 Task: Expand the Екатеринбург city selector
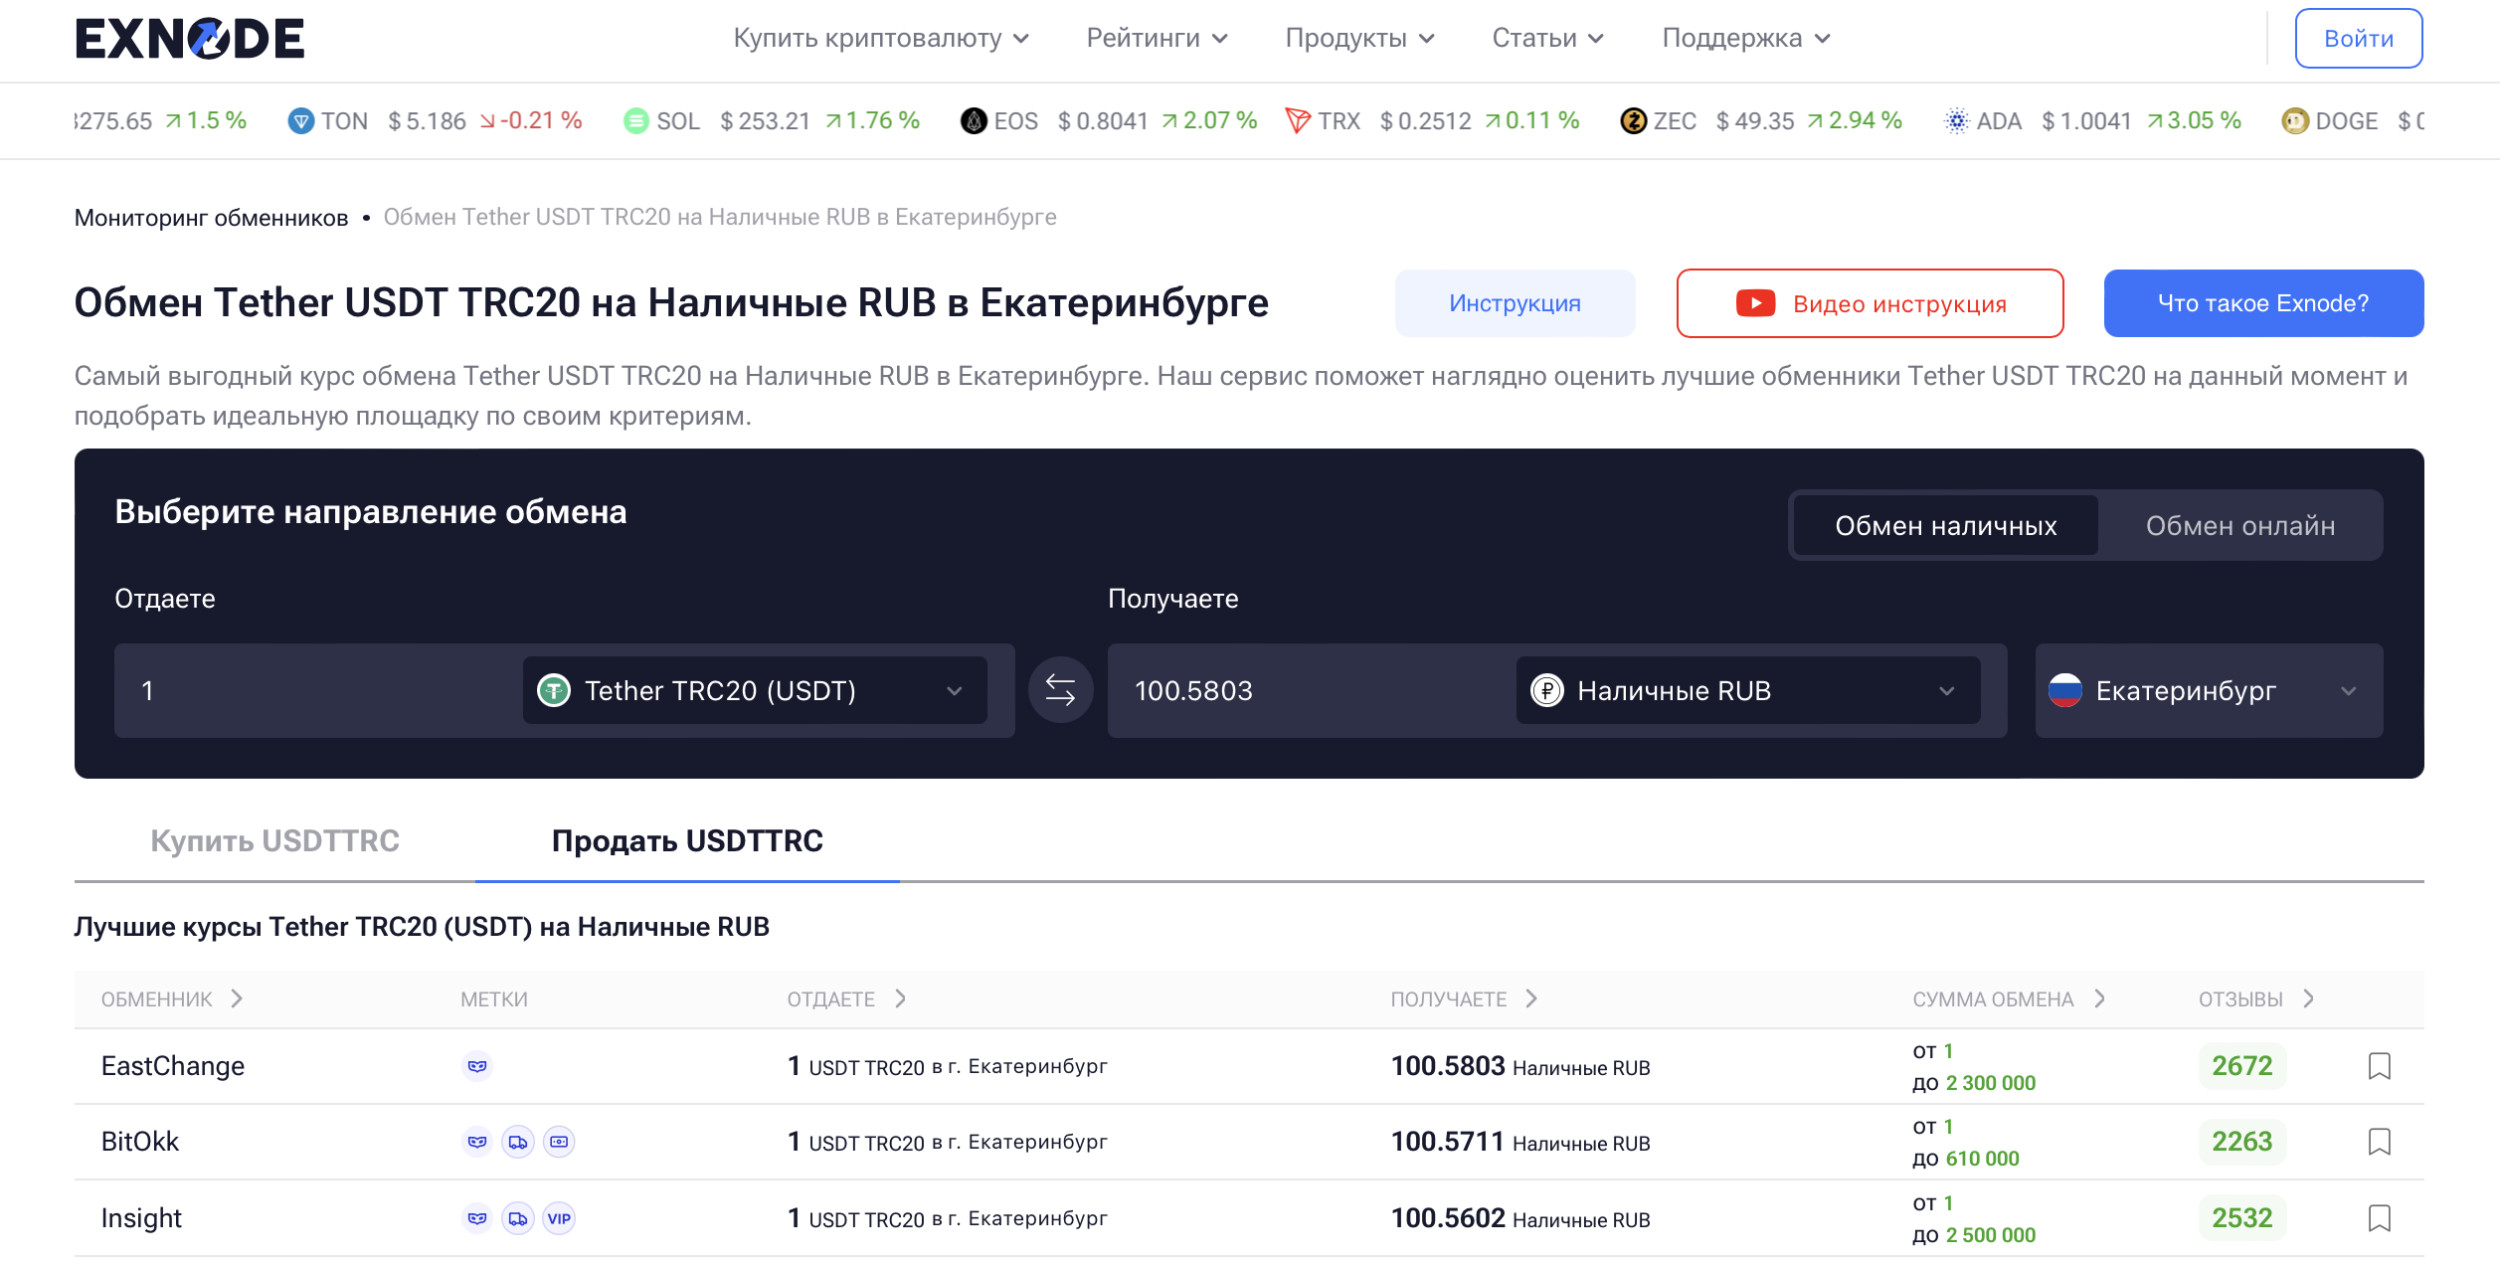(x=2208, y=690)
